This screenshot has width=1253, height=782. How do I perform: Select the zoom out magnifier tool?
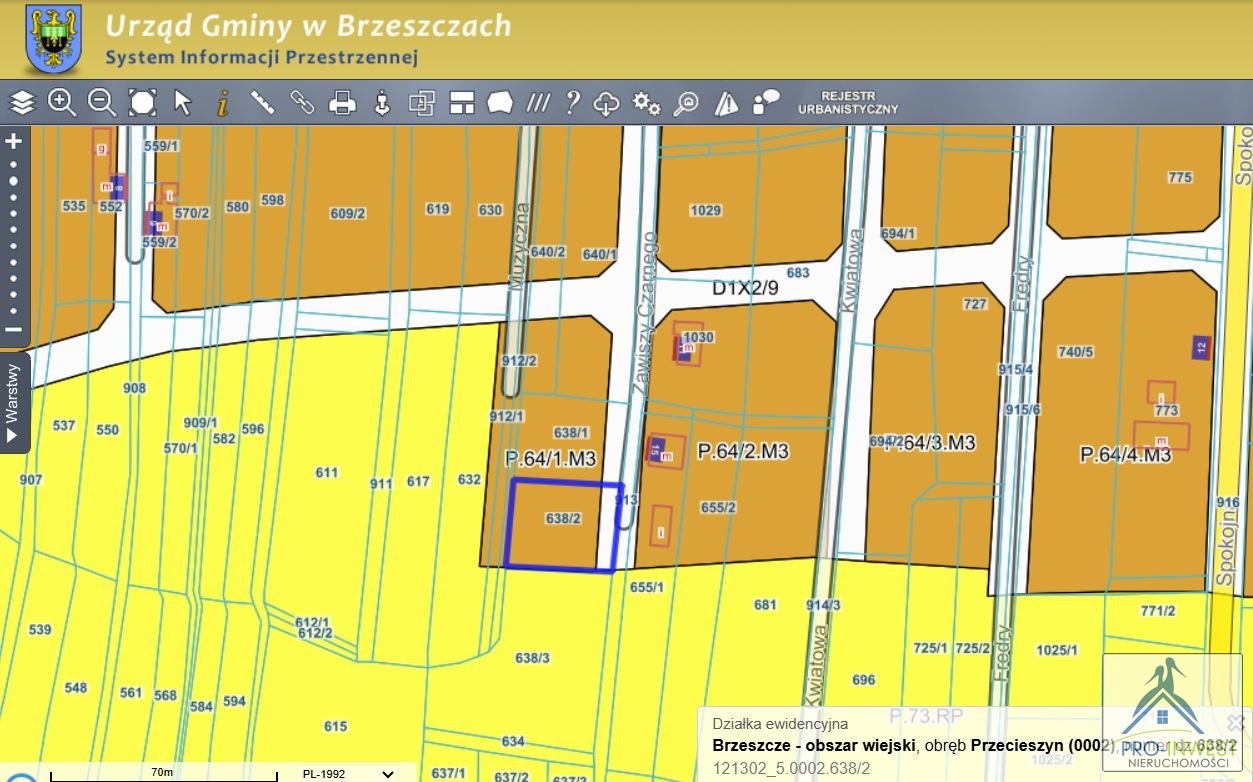pos(102,102)
